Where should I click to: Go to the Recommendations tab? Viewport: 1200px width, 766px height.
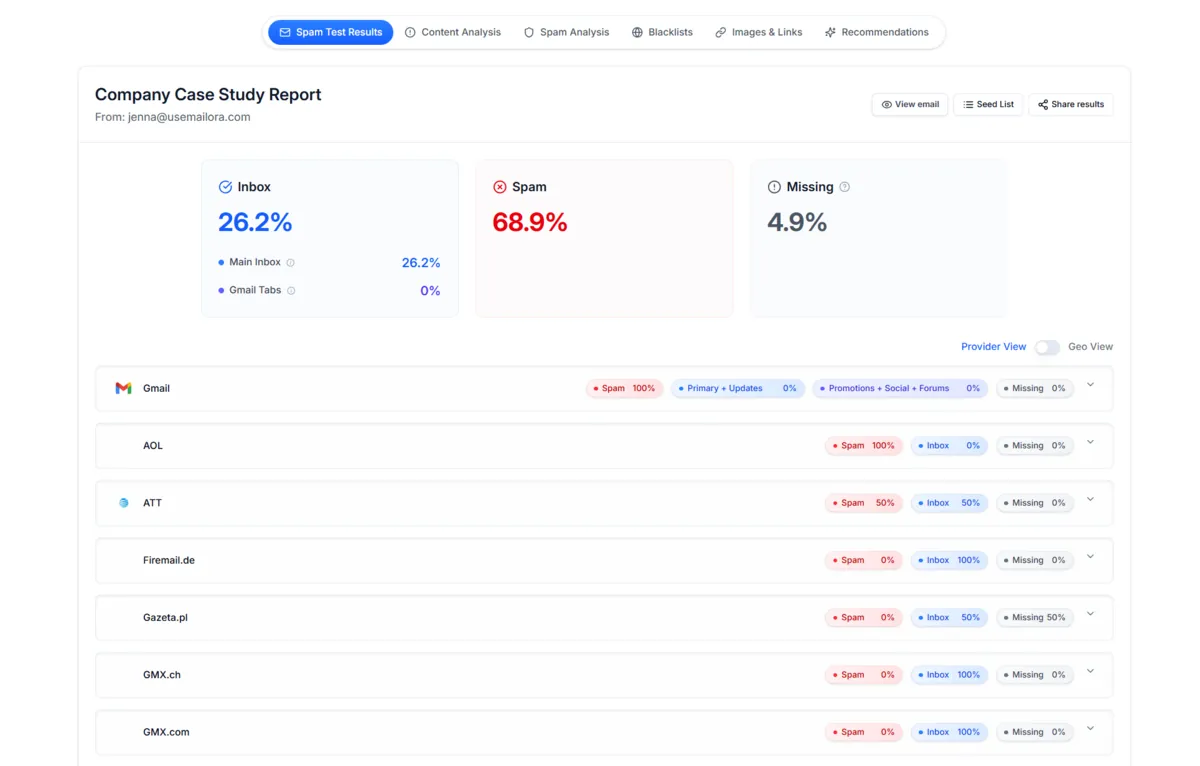pyautogui.click(x=876, y=32)
